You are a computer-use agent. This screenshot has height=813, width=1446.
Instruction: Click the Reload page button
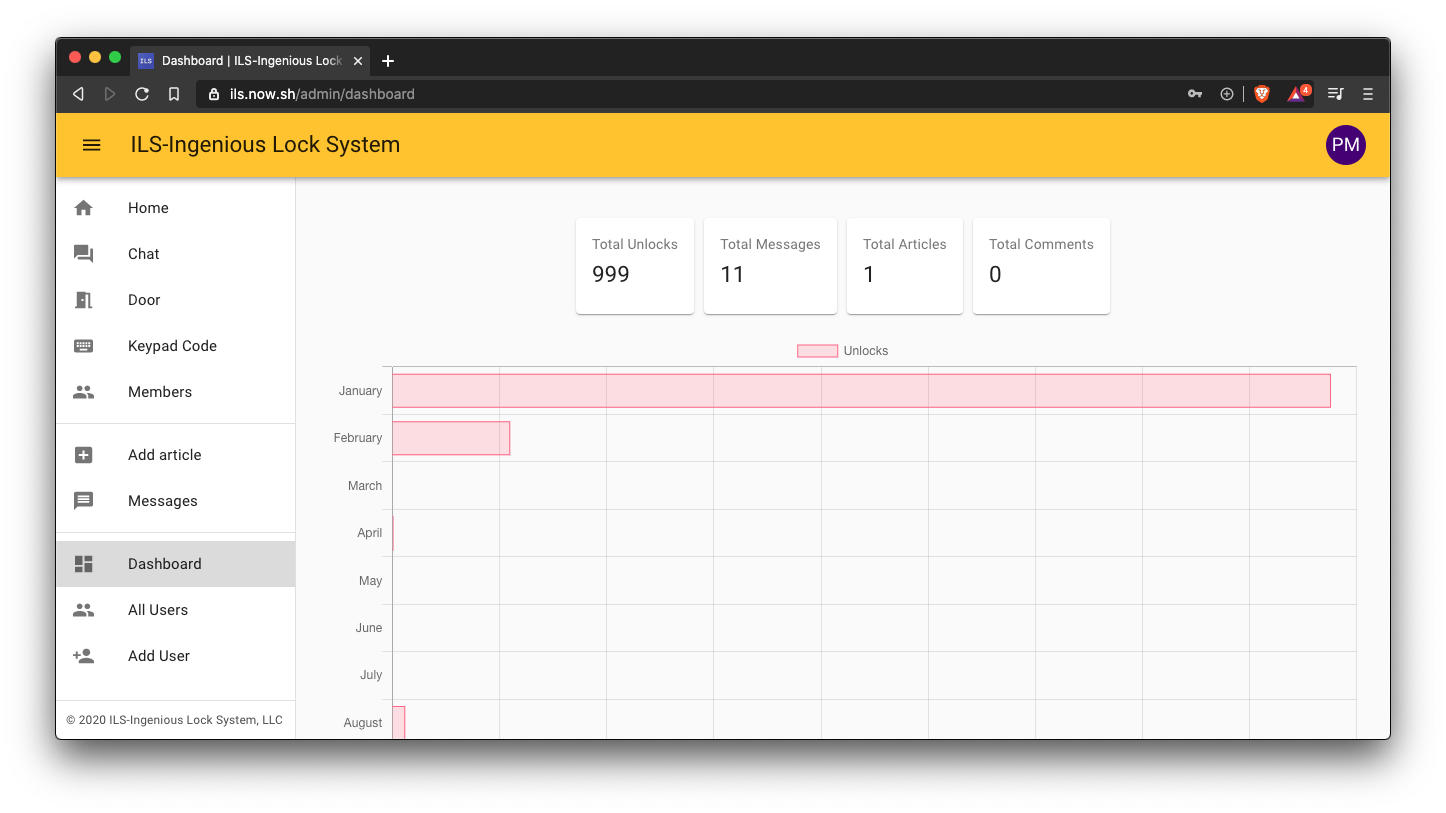click(141, 93)
